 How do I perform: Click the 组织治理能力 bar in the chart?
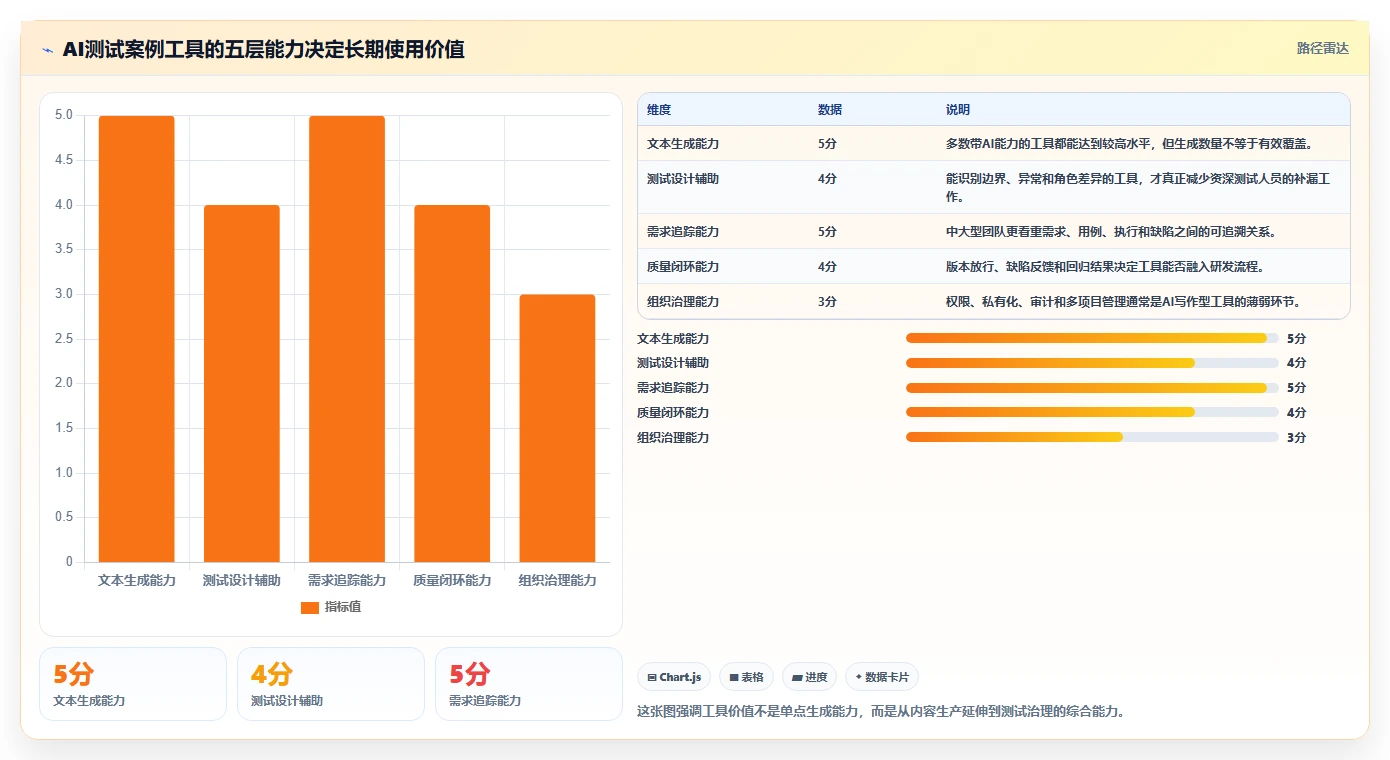tap(557, 428)
